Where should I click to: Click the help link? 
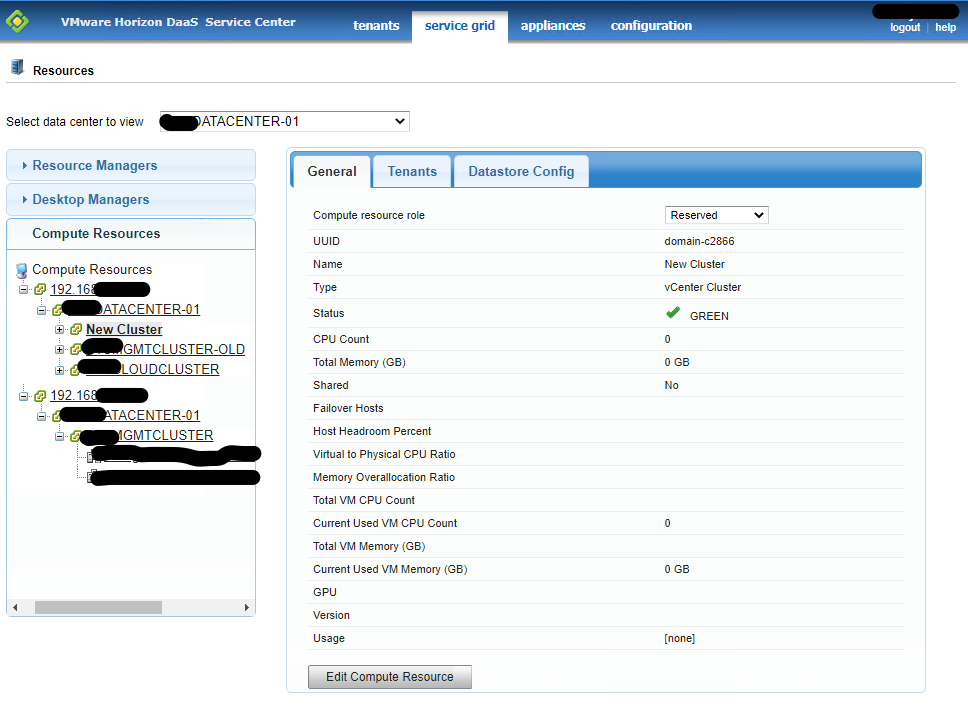(x=945, y=27)
